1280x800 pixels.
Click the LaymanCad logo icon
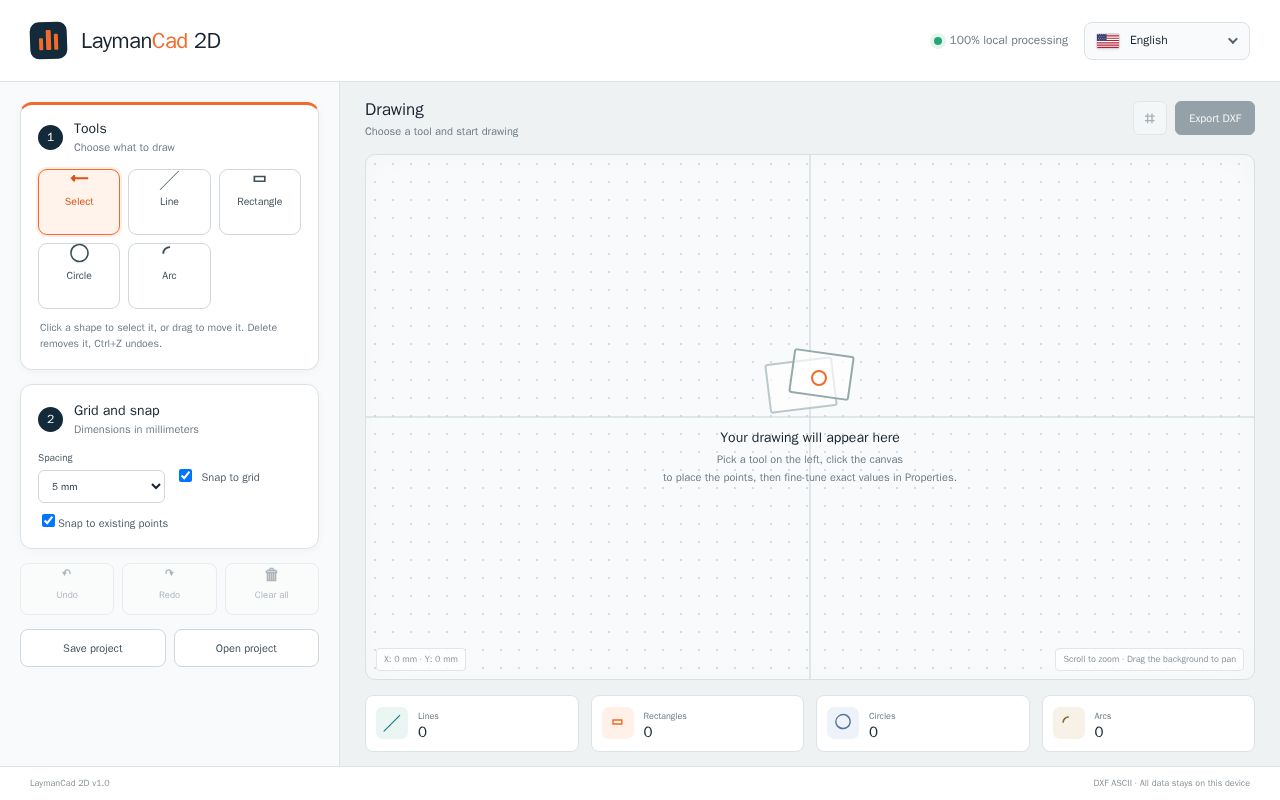[x=48, y=41]
